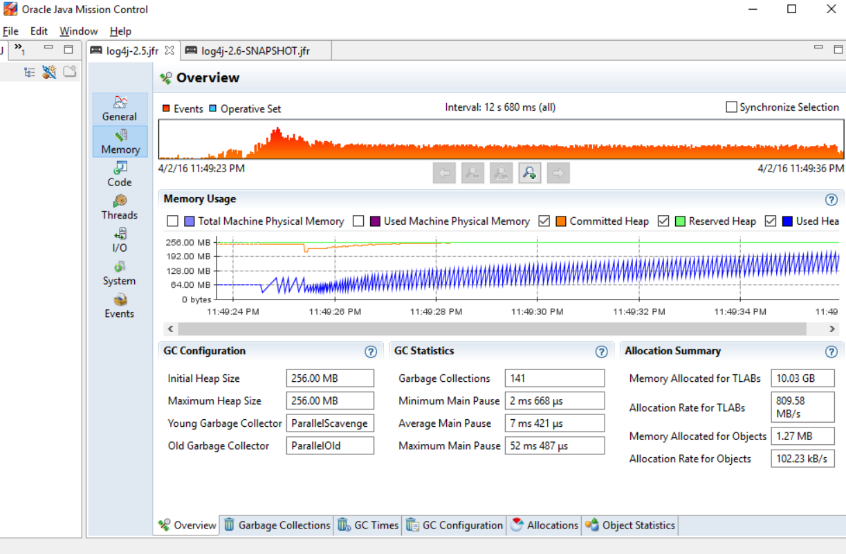
Task: Click the green Reserved Heap color swatch
Action: [x=680, y=221]
